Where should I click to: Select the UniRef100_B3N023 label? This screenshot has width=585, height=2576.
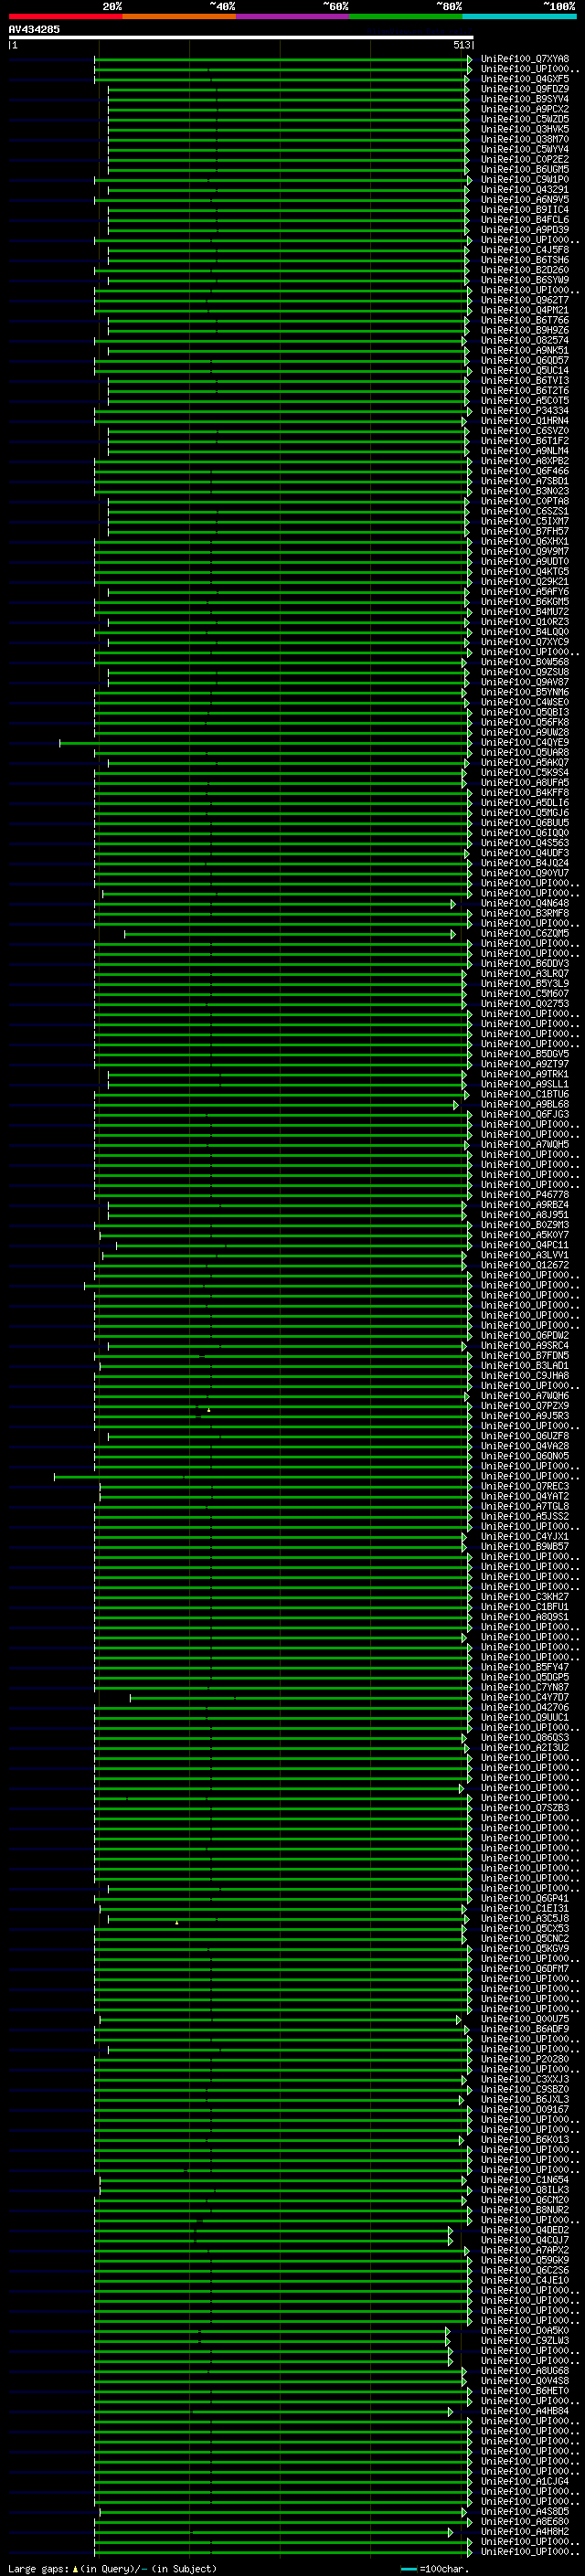tap(525, 491)
